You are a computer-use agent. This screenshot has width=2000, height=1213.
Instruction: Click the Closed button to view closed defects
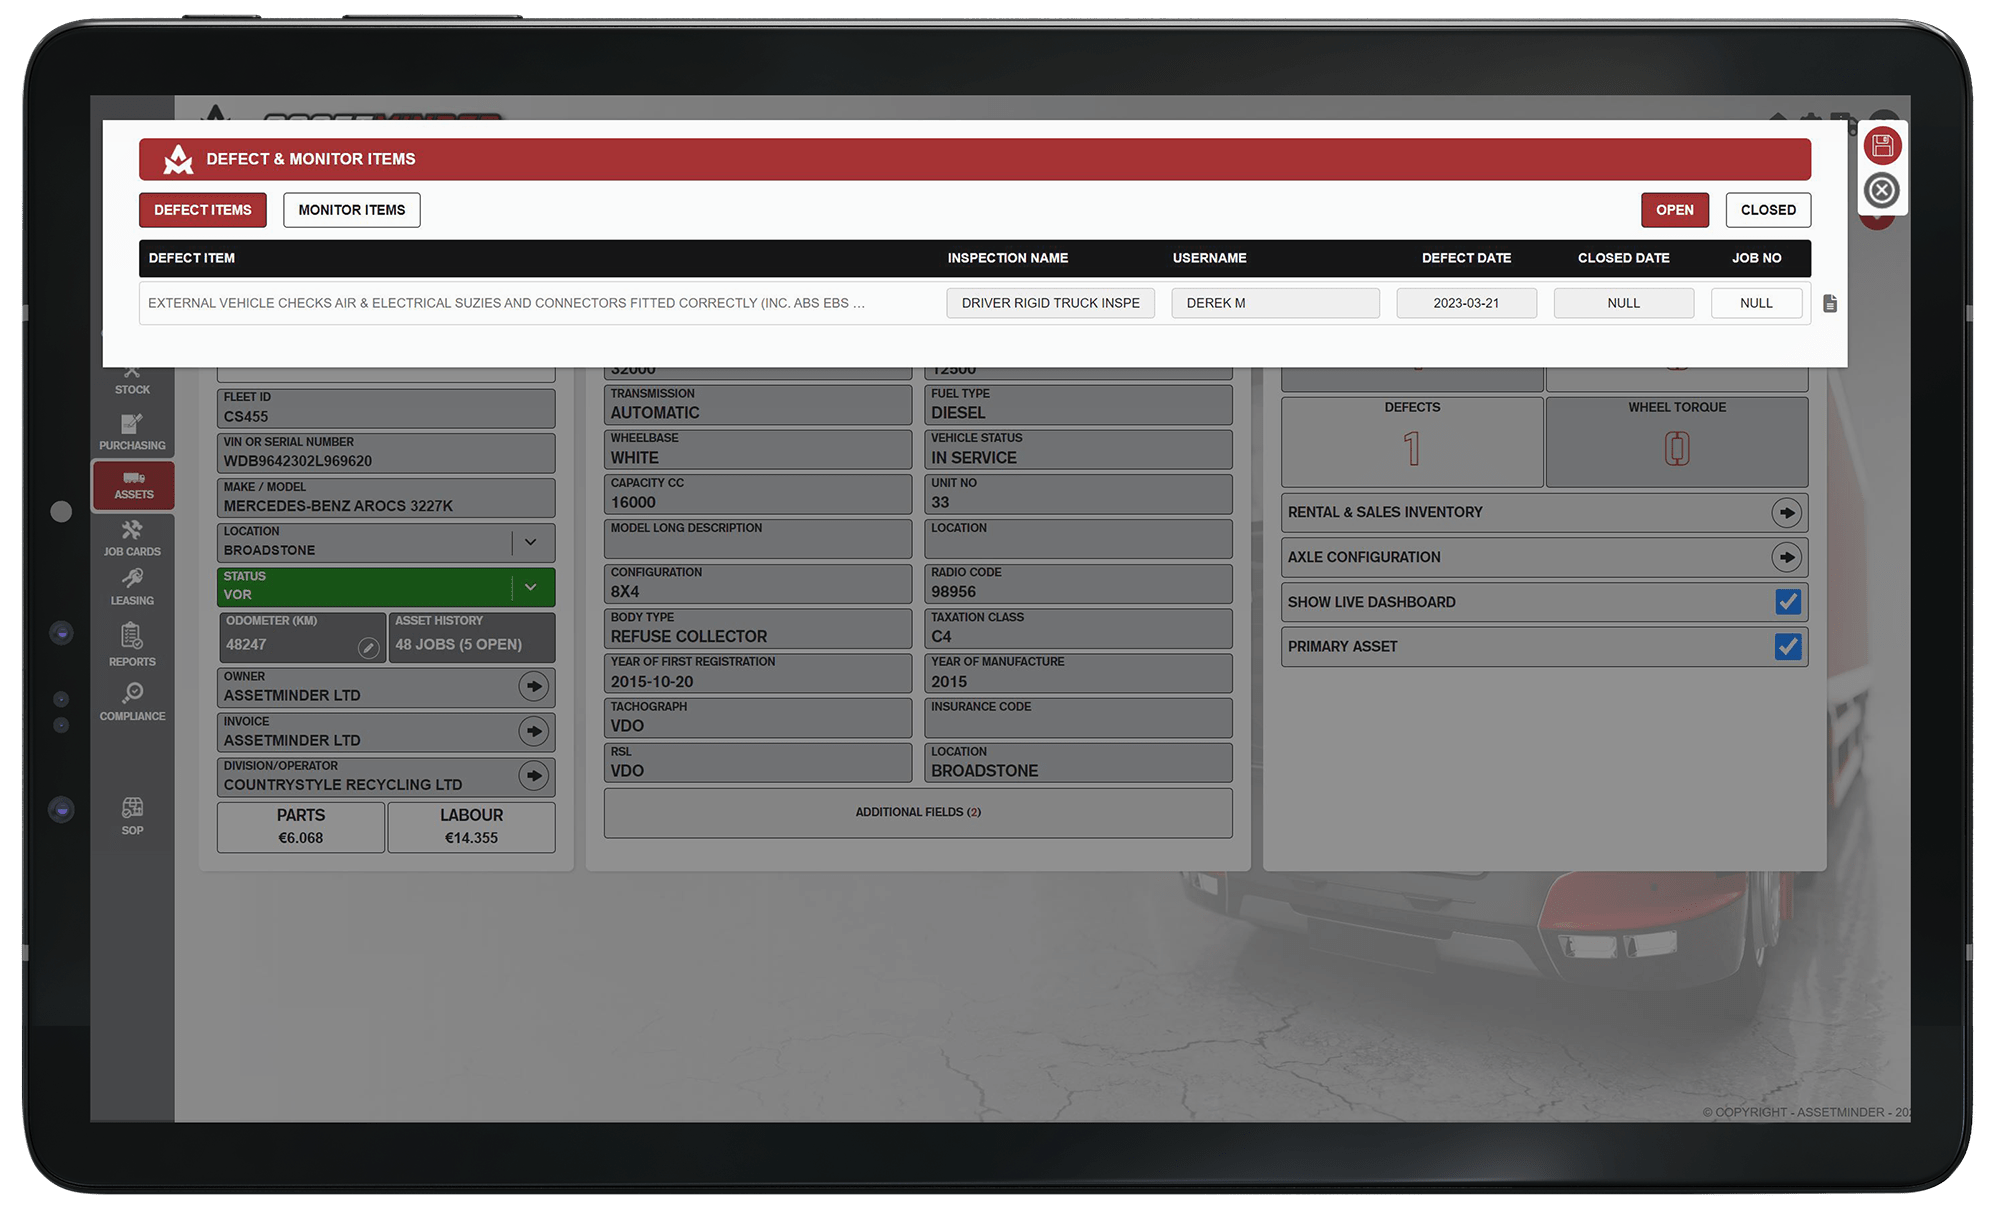click(x=1768, y=210)
